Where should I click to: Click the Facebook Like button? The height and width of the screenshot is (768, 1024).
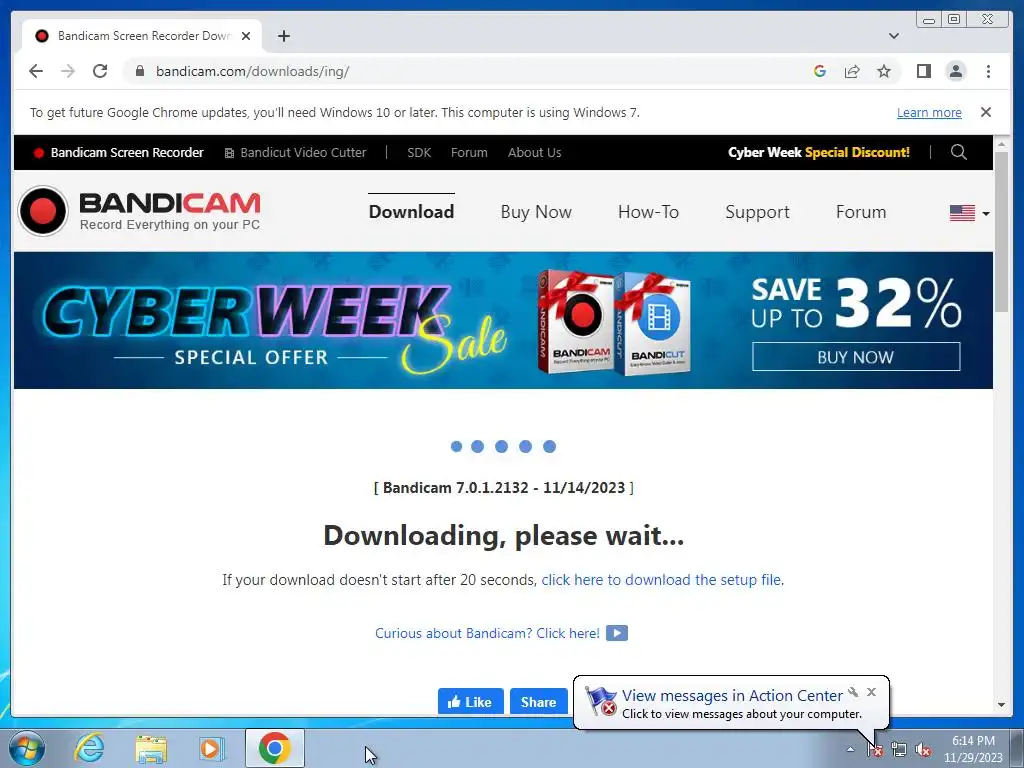pyautogui.click(x=470, y=701)
